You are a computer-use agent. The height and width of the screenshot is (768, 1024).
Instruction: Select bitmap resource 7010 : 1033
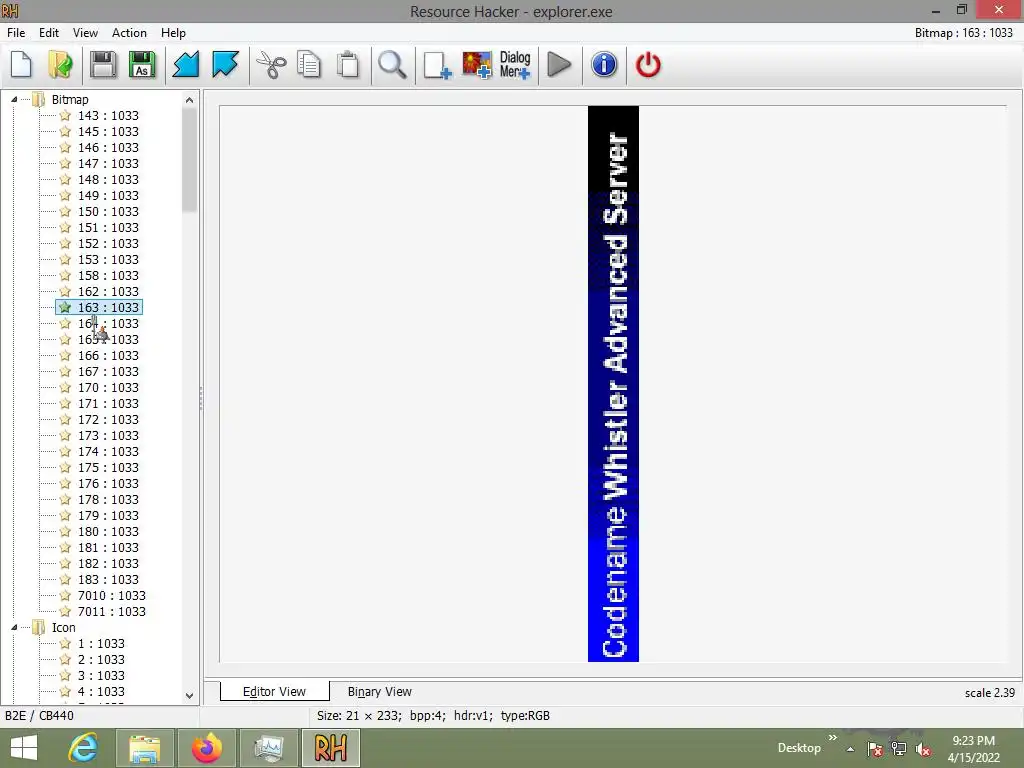click(112, 596)
